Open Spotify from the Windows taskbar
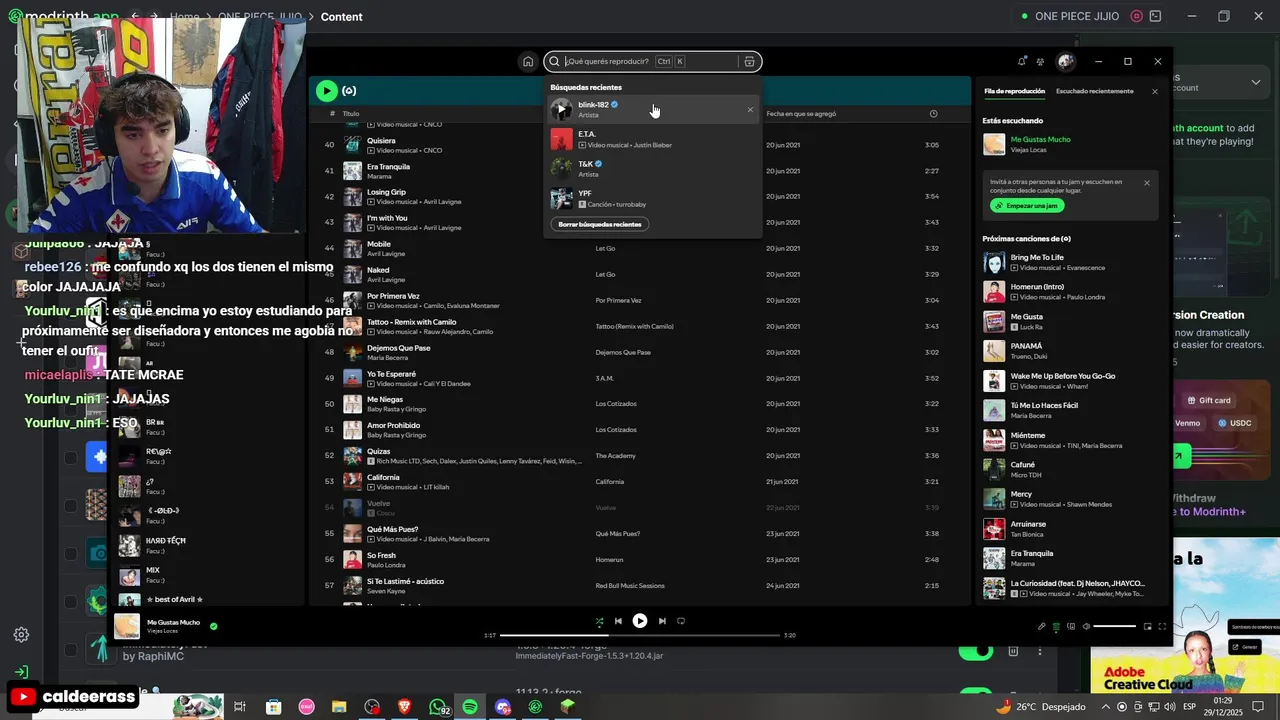This screenshot has width=1280, height=720. [x=470, y=707]
